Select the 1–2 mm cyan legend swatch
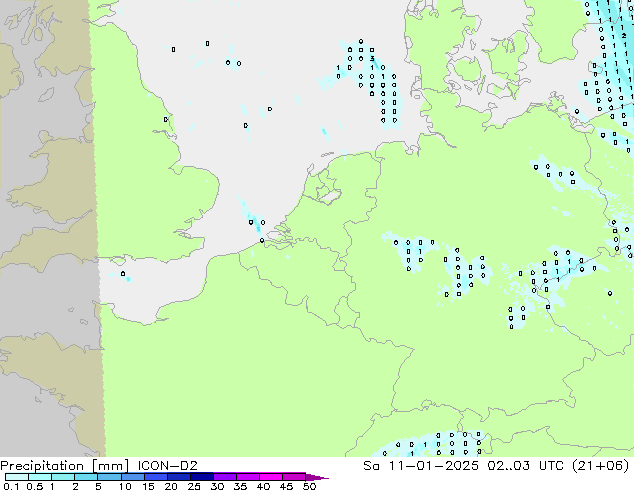Viewport: 634px width, 490px height. coord(63,477)
